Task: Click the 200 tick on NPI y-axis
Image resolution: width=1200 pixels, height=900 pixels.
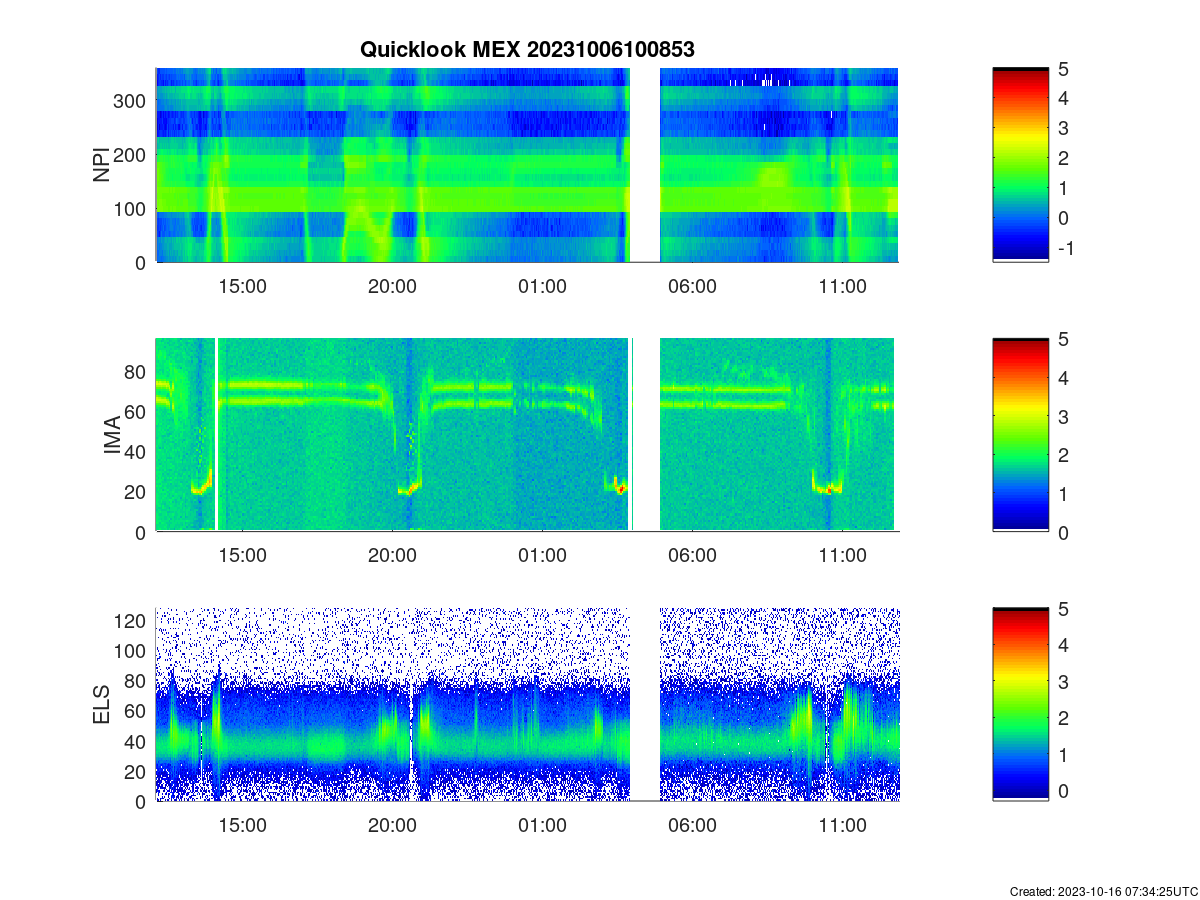Action: pos(131,154)
